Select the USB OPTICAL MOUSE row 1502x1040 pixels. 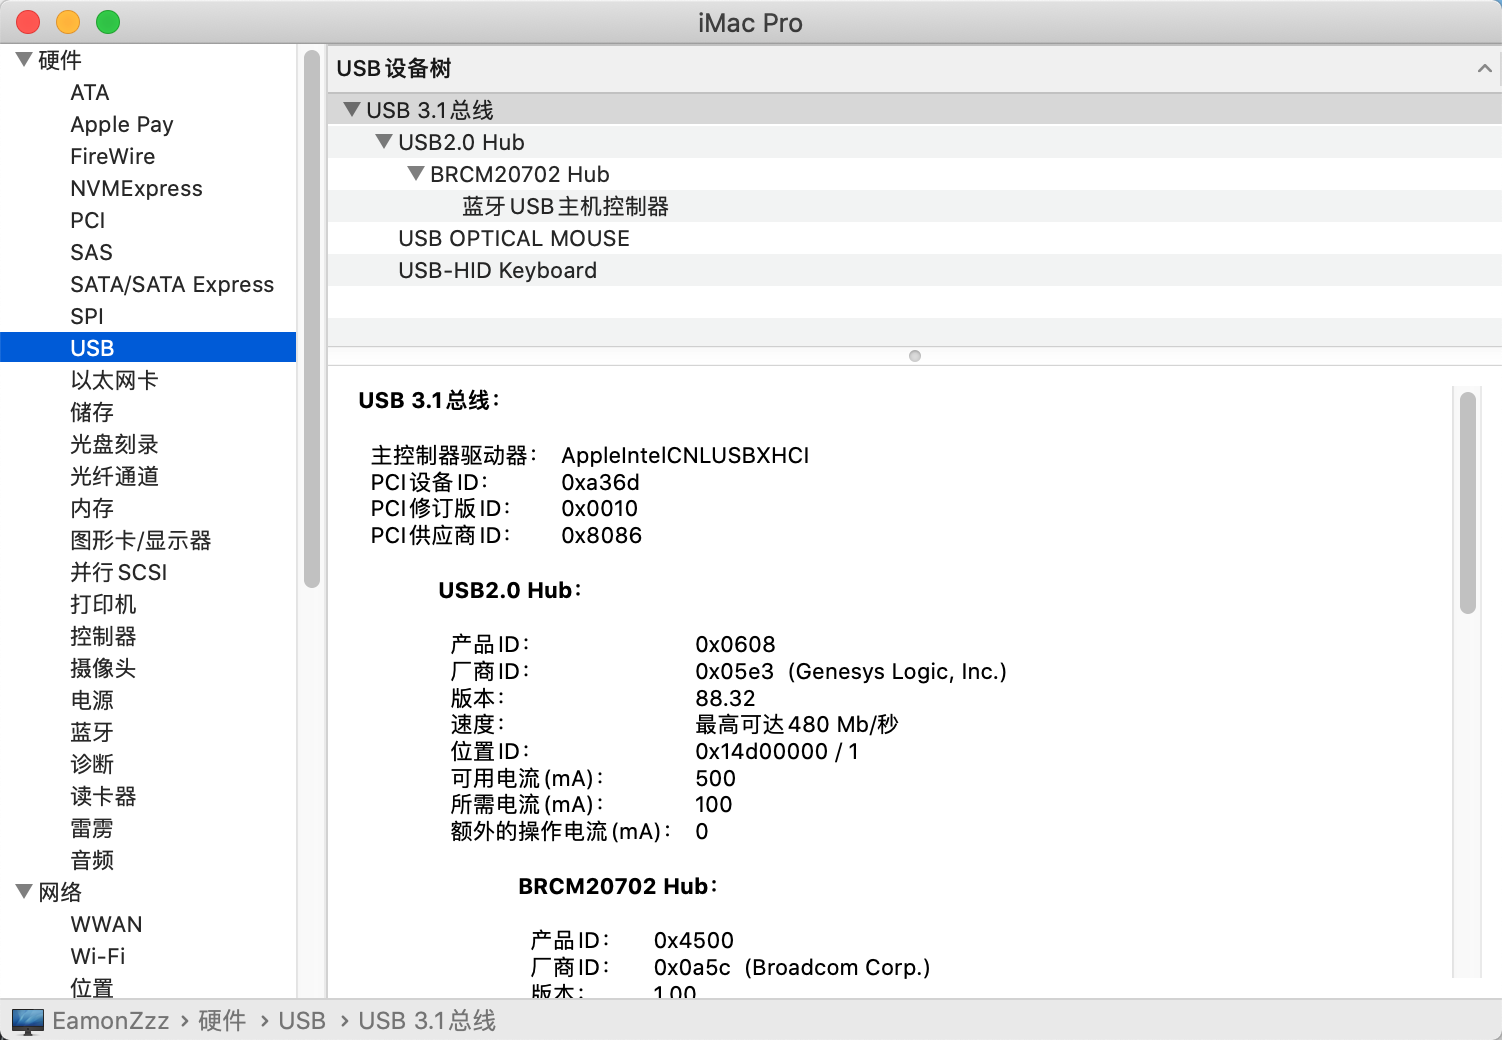[x=914, y=238]
